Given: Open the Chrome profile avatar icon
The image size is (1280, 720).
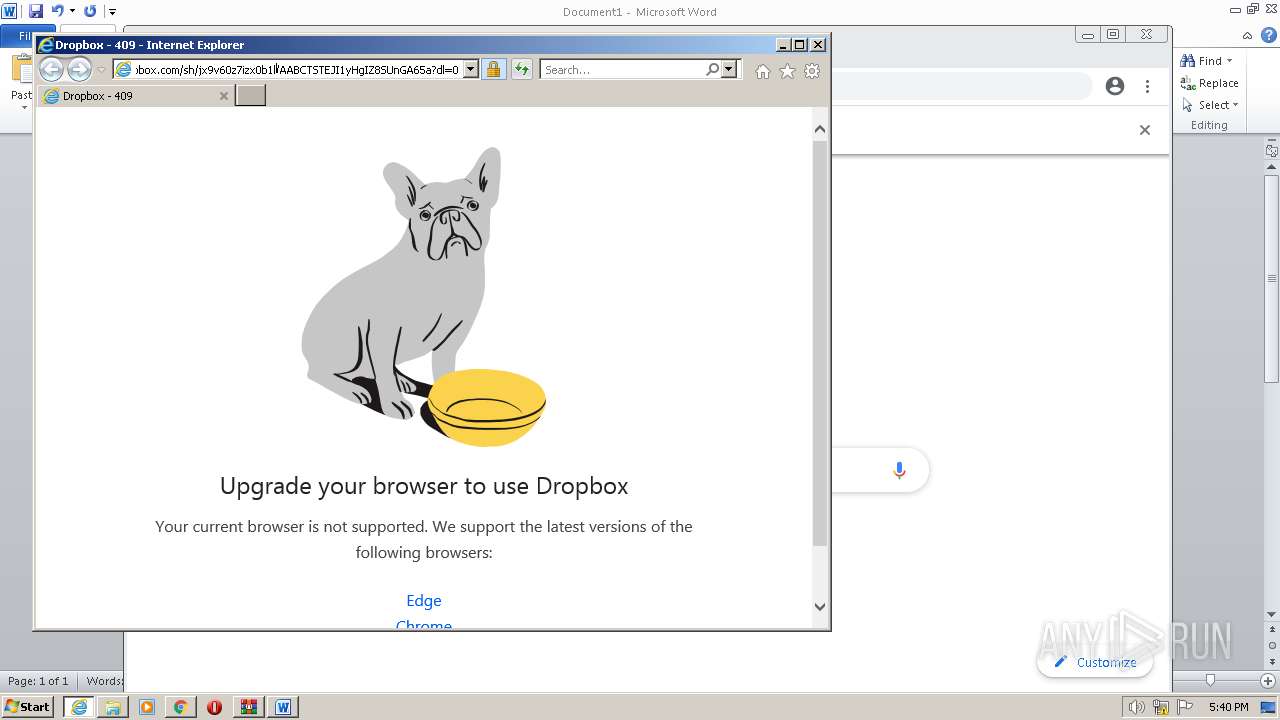Looking at the screenshot, I should pyautogui.click(x=1115, y=86).
